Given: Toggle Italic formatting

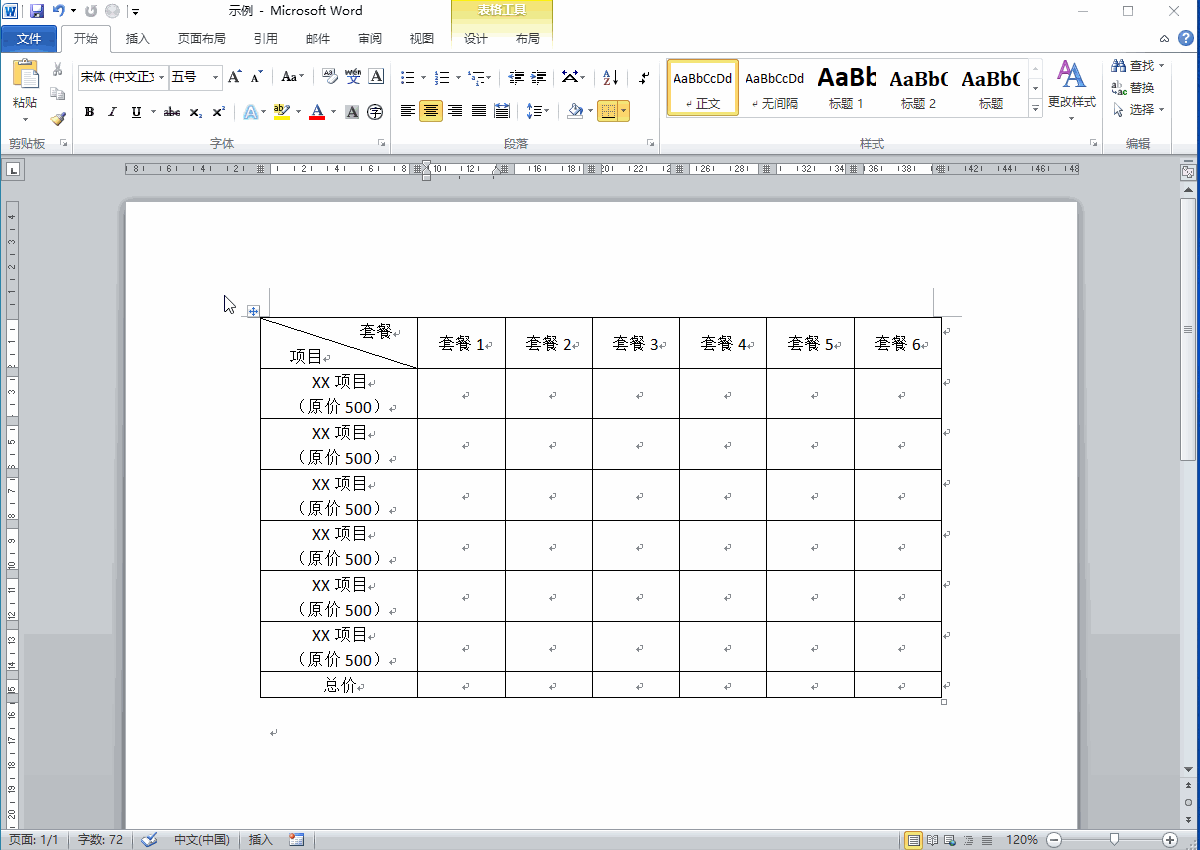Looking at the screenshot, I should coord(112,112).
